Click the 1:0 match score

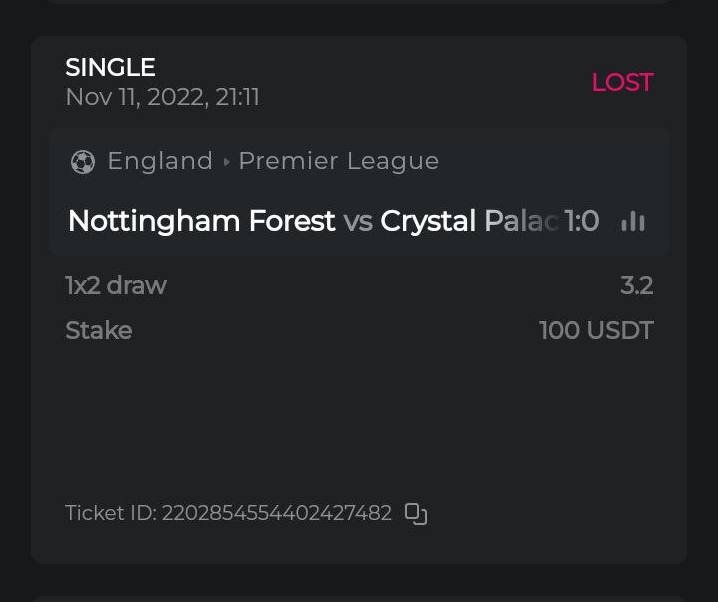coord(582,221)
